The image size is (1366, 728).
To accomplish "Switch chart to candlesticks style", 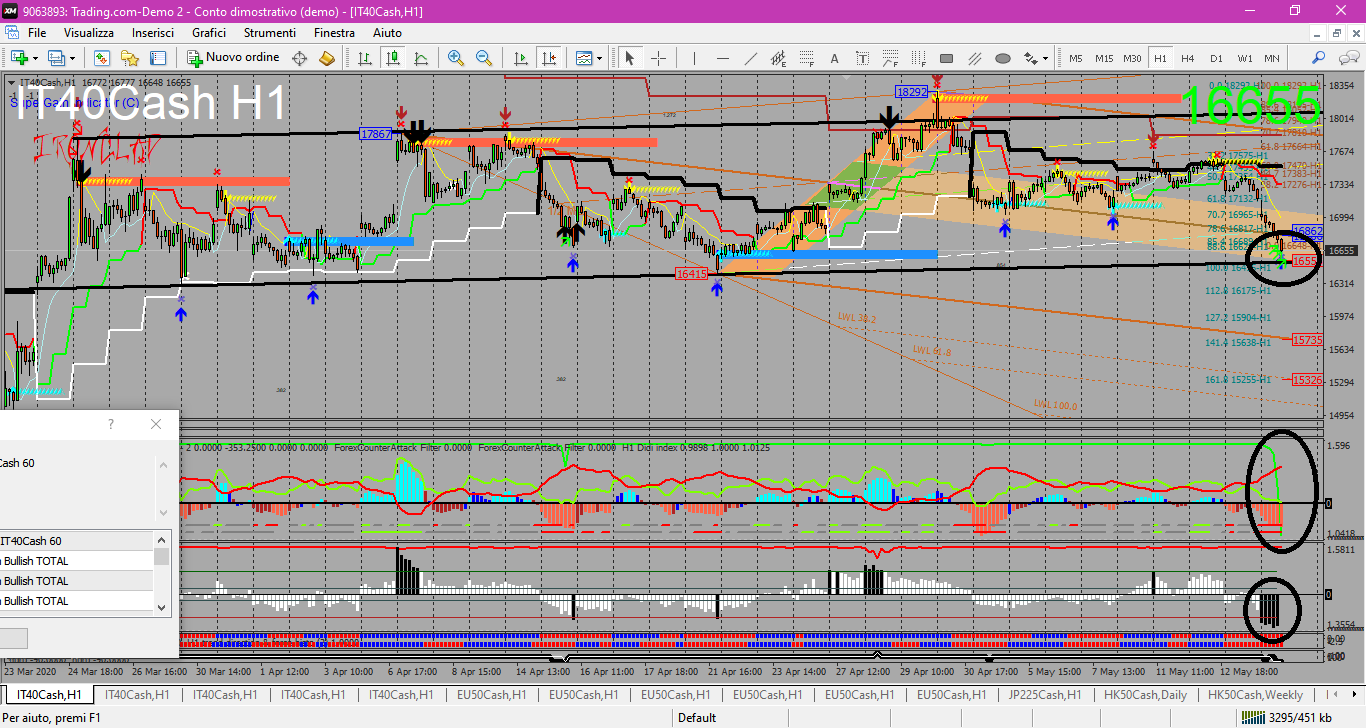I will [393, 58].
